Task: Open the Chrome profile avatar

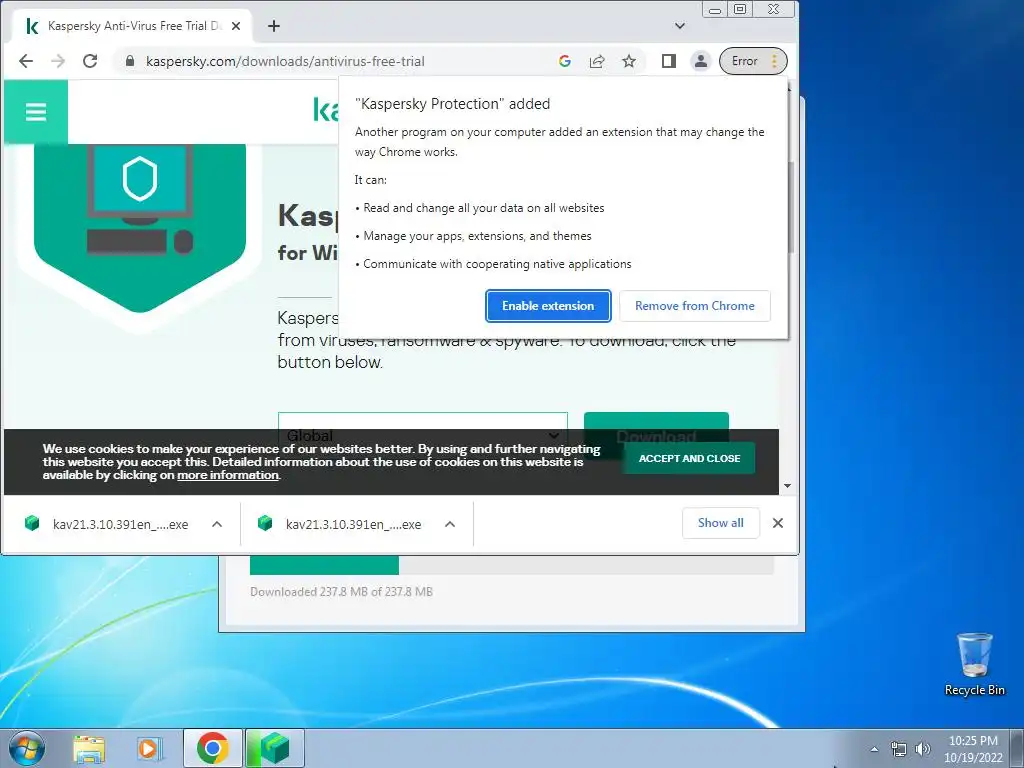Action: 700,61
